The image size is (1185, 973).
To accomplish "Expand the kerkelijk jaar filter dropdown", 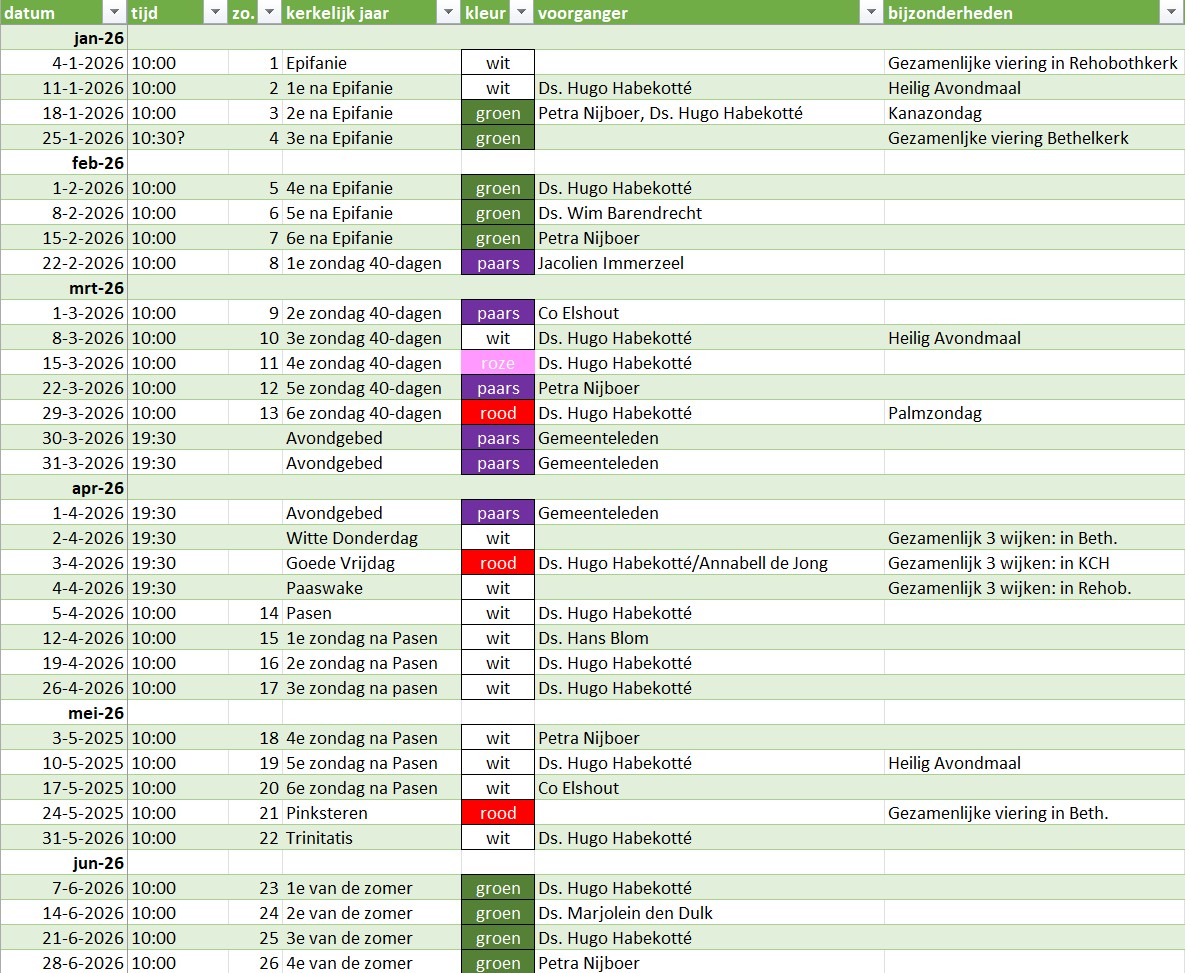I will pyautogui.click(x=447, y=13).
